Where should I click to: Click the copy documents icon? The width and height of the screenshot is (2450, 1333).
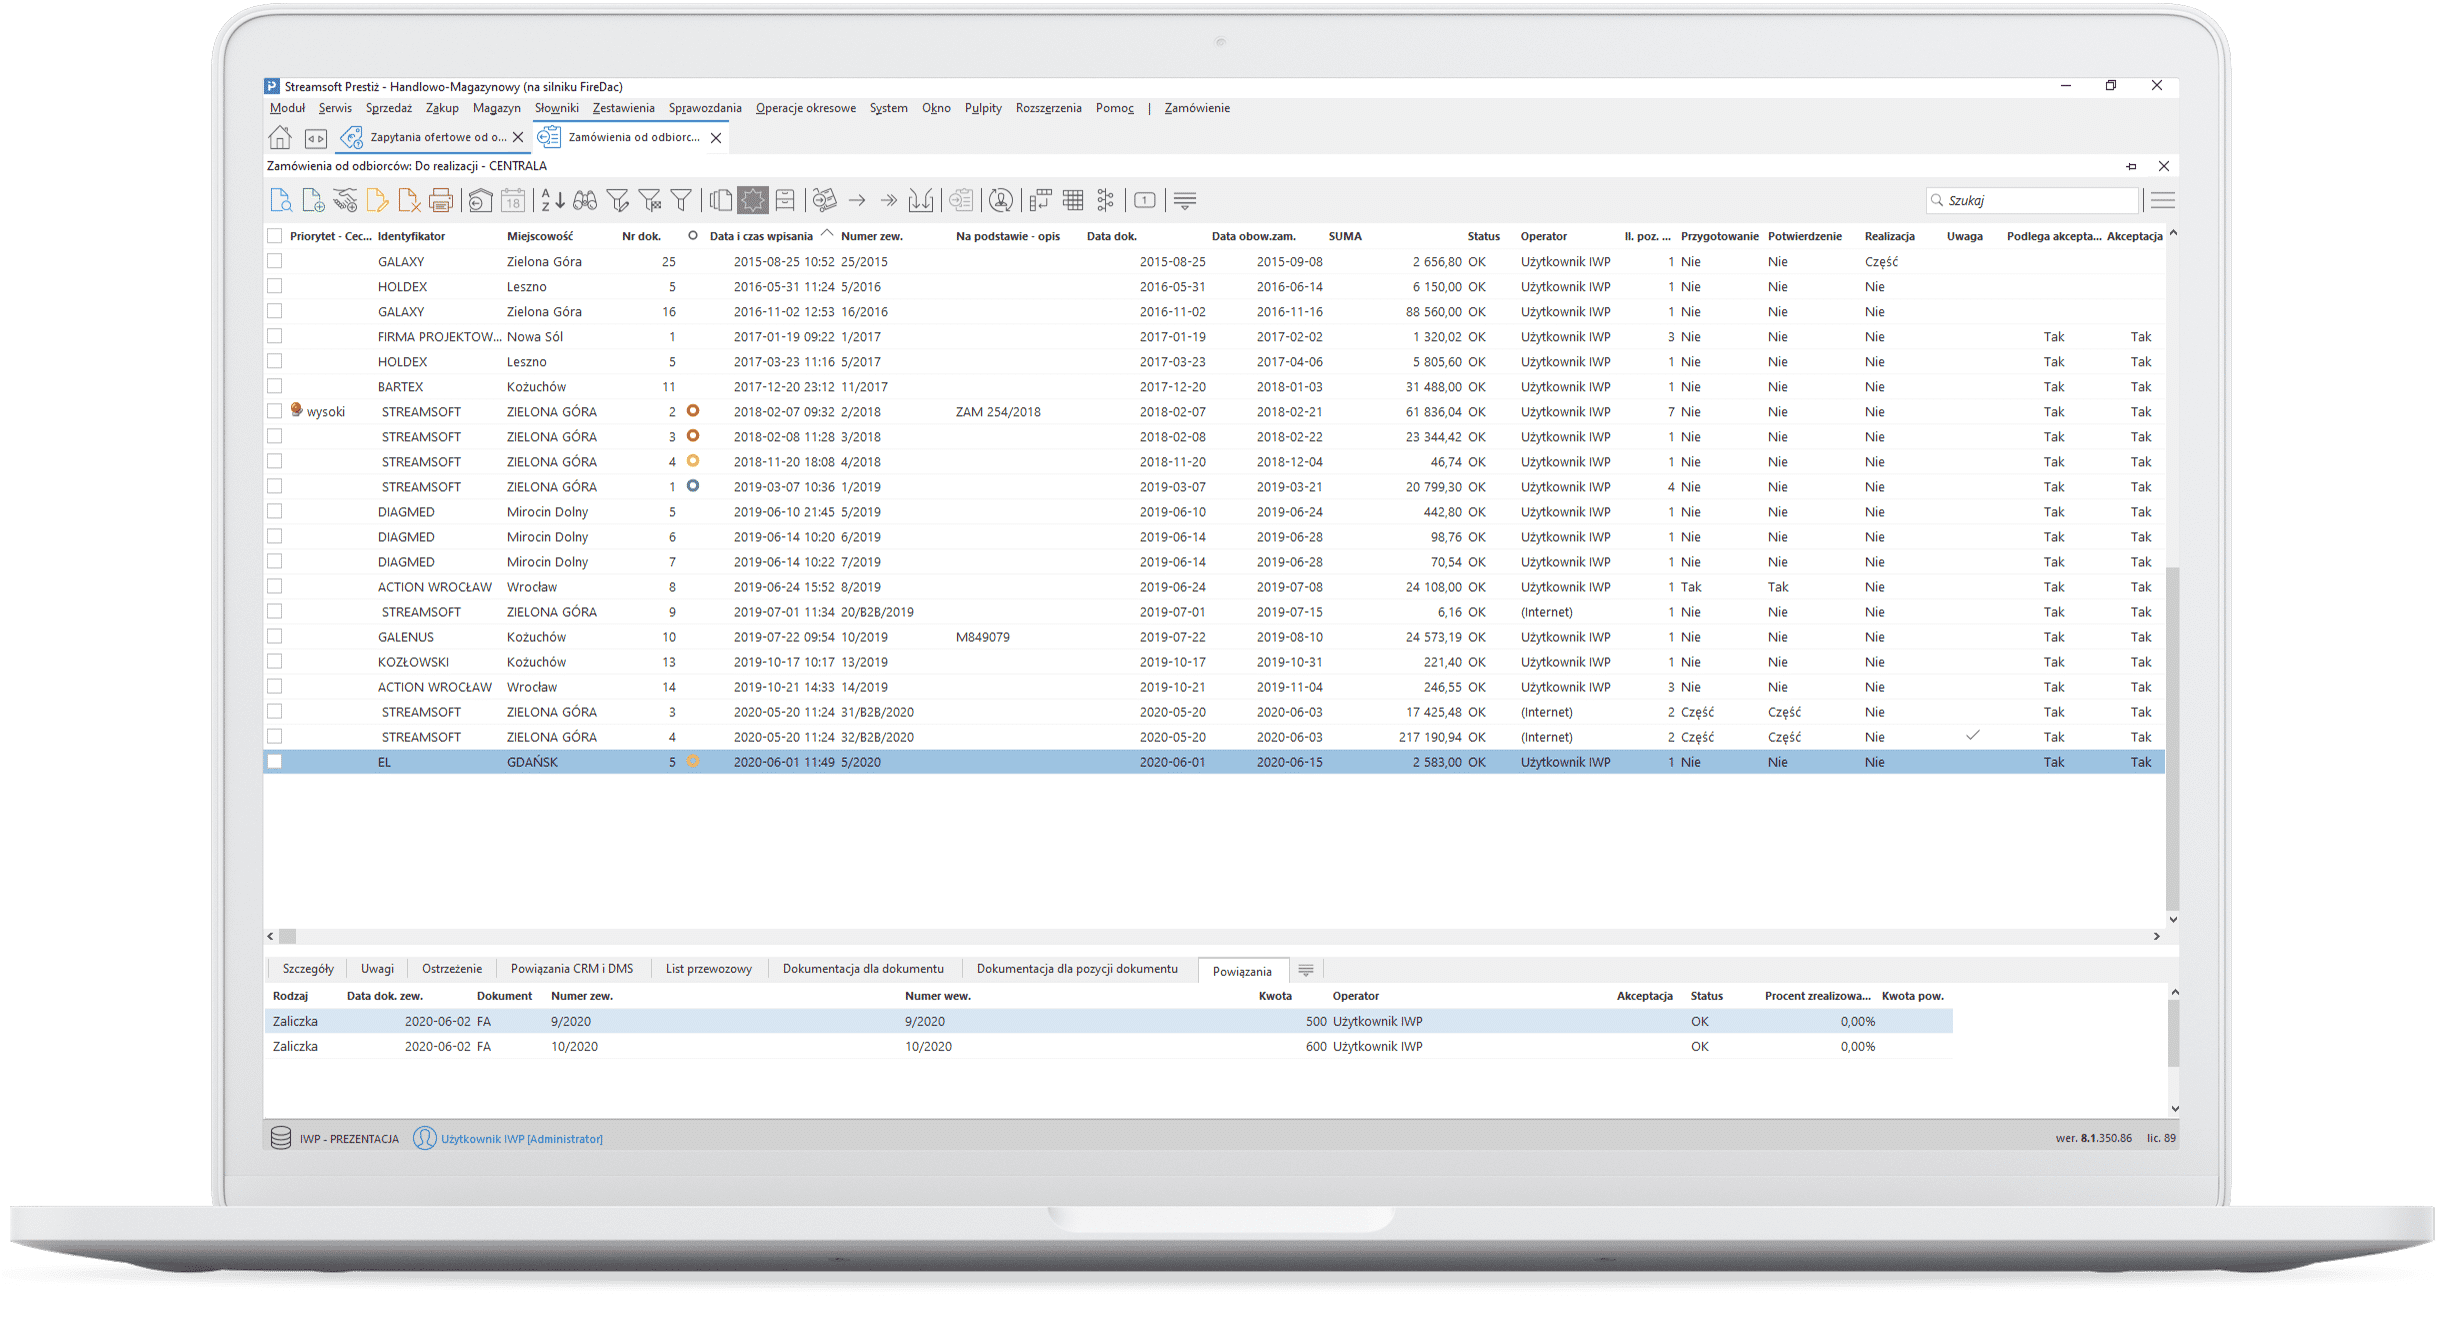[720, 201]
